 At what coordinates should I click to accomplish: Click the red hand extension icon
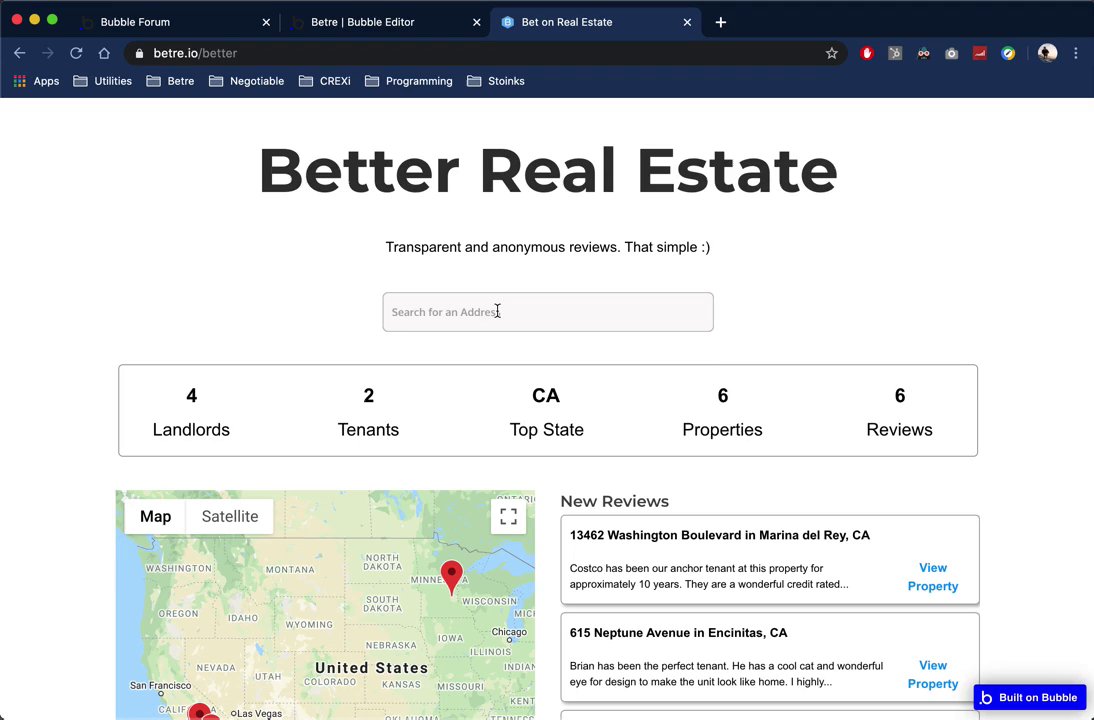(x=867, y=53)
